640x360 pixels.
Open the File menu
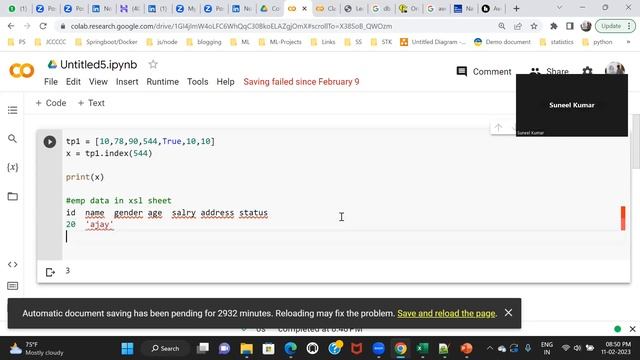click(51, 82)
